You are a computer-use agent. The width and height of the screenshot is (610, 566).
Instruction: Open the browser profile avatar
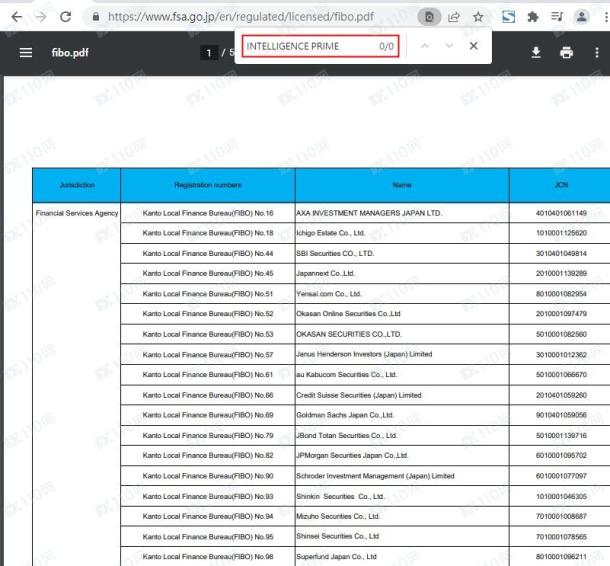582,17
